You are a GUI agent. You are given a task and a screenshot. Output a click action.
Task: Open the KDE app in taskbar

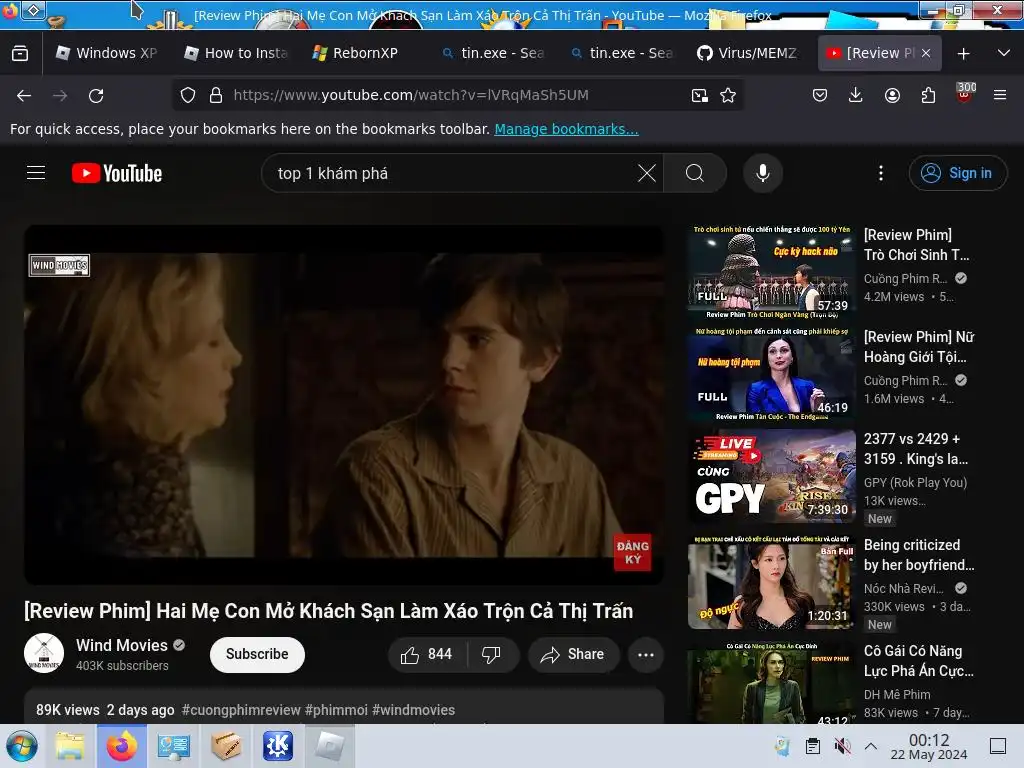click(278, 746)
